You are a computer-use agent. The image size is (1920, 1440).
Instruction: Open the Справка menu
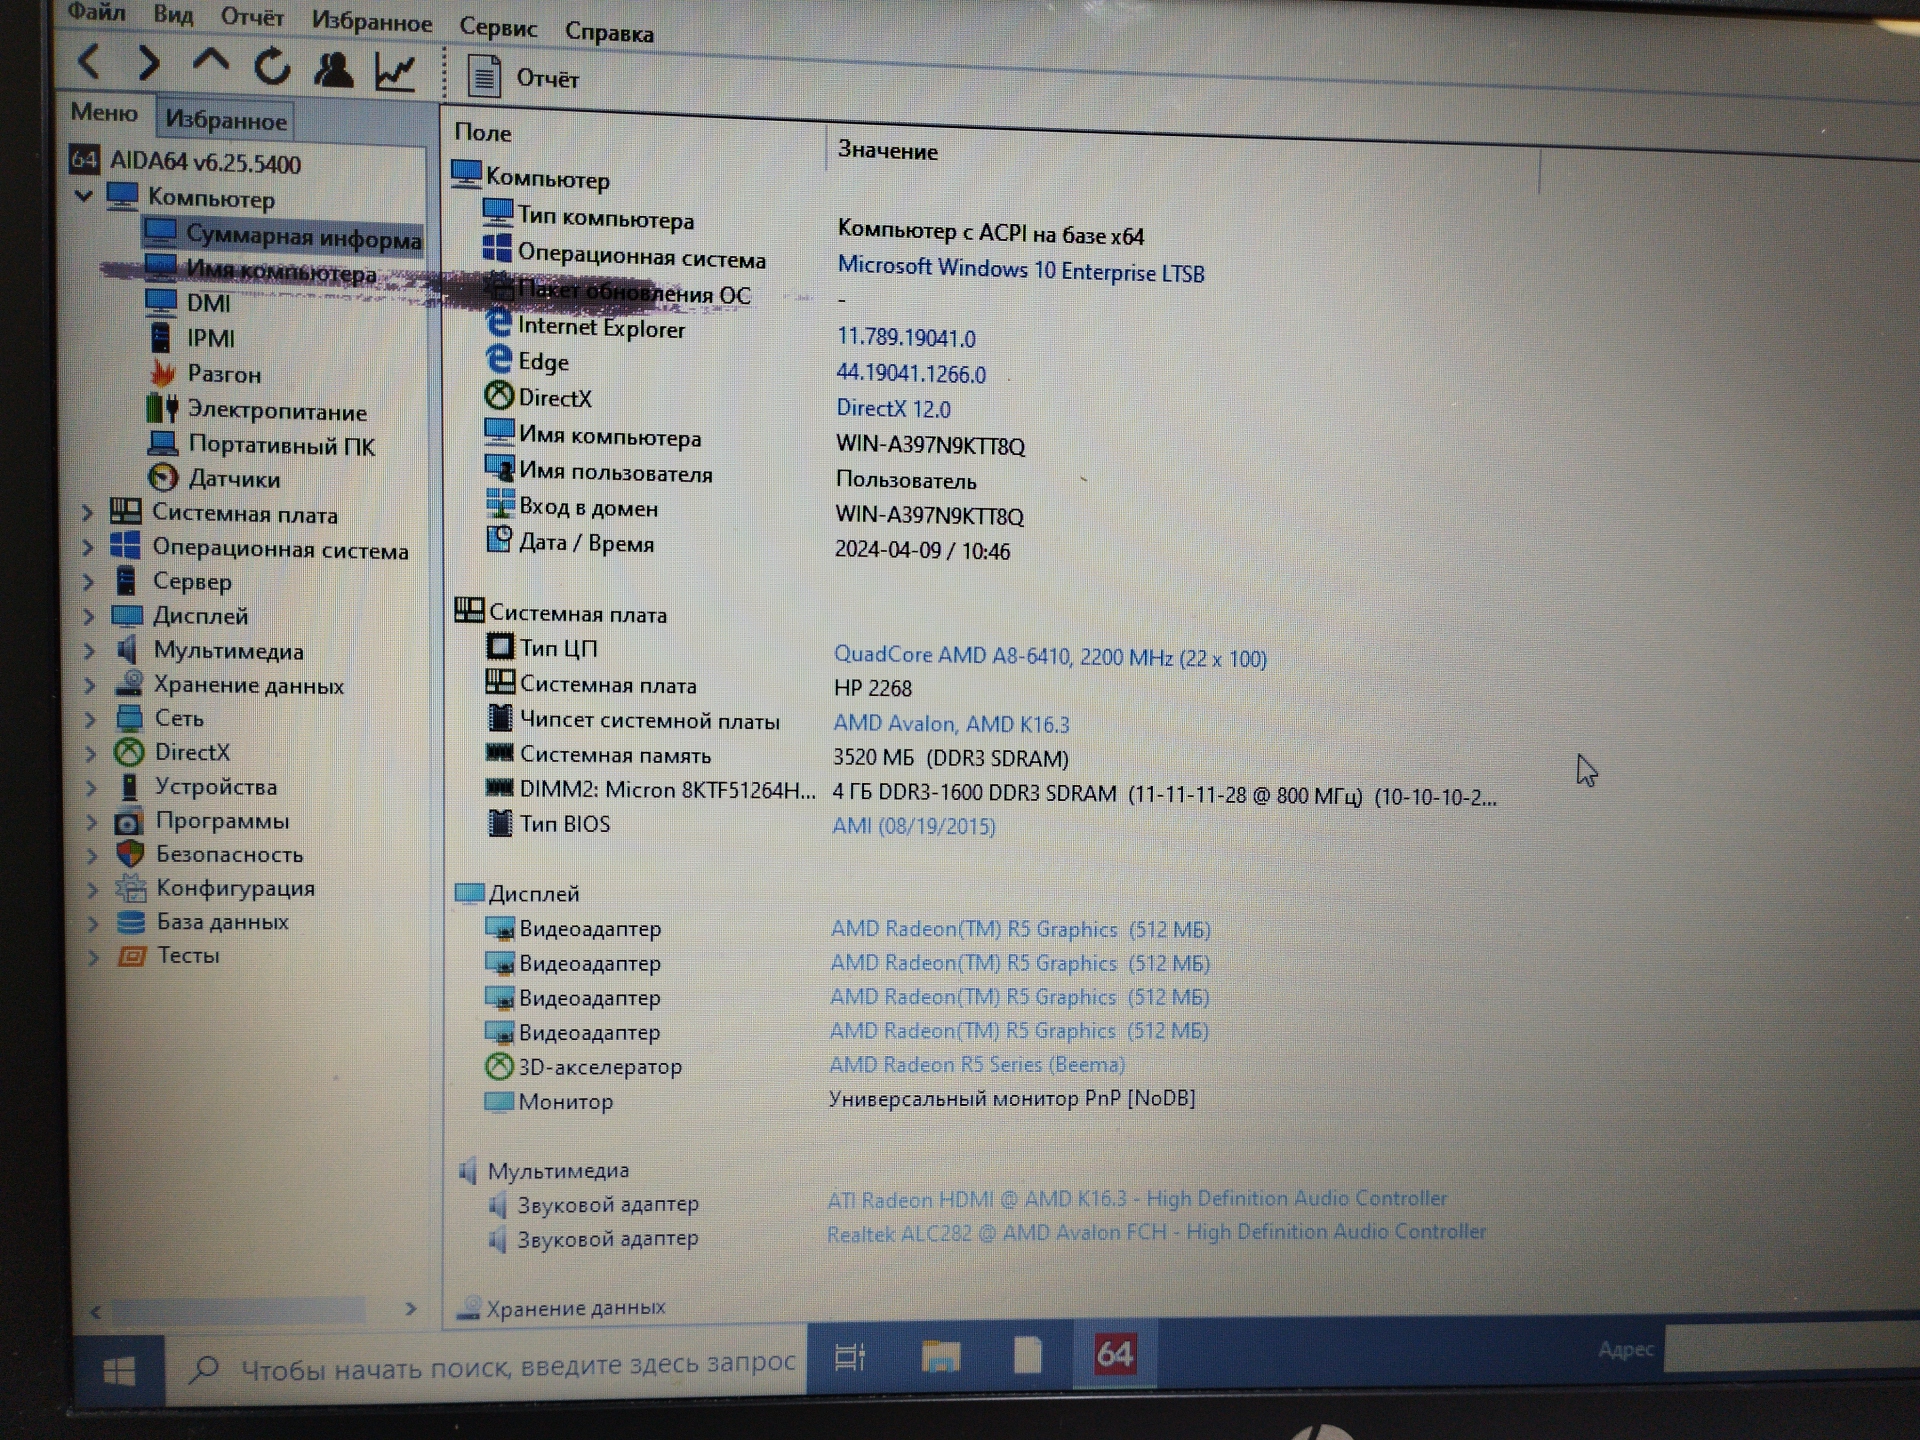click(x=609, y=32)
